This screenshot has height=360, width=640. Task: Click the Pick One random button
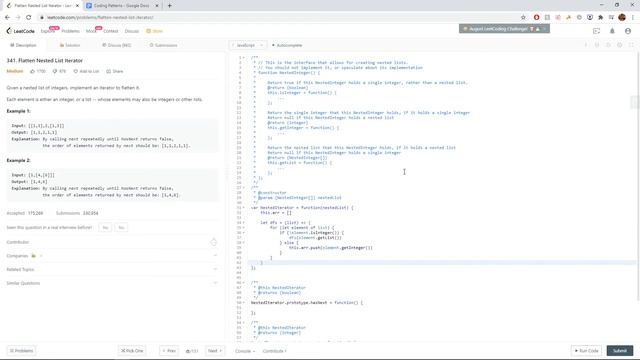point(132,351)
